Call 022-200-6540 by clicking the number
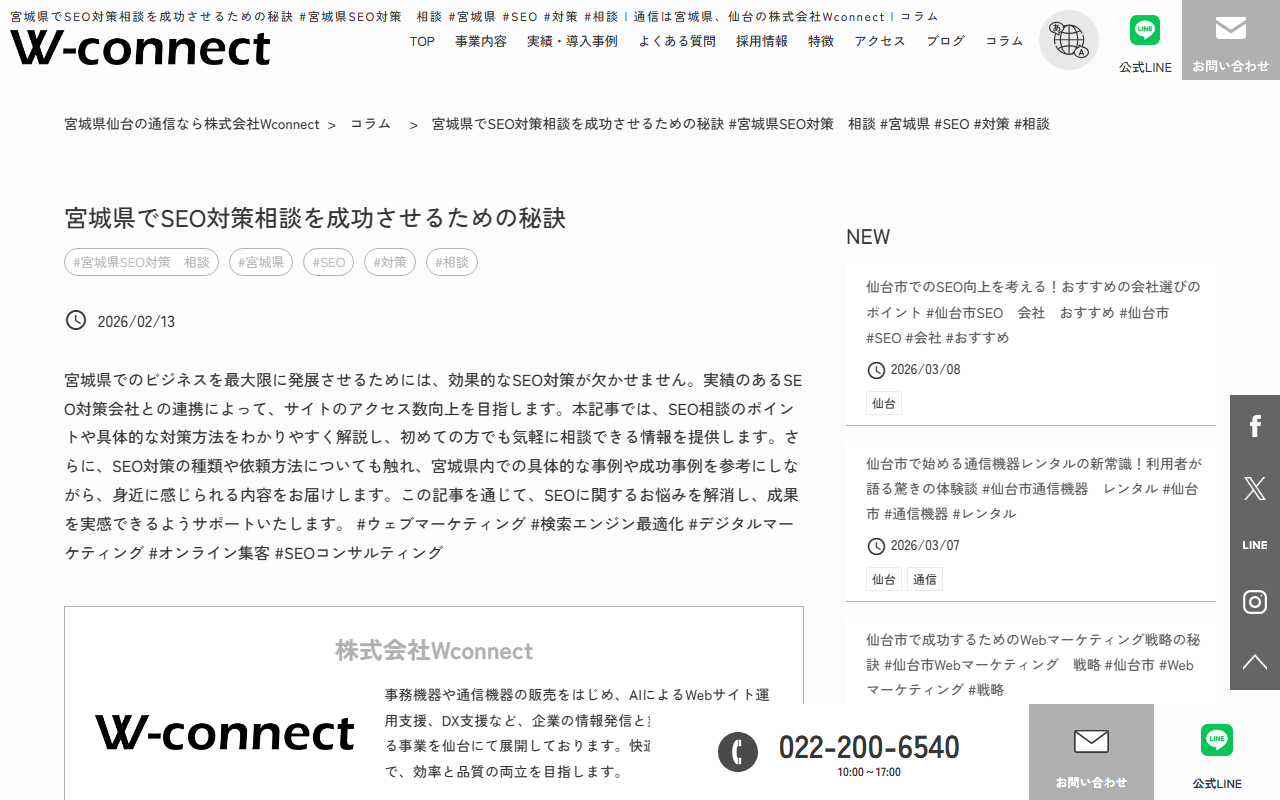The image size is (1280, 800). click(x=868, y=745)
